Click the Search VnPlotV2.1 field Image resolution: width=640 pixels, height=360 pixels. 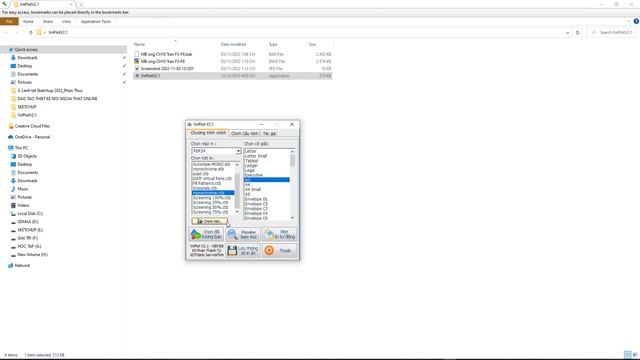(x=612, y=32)
